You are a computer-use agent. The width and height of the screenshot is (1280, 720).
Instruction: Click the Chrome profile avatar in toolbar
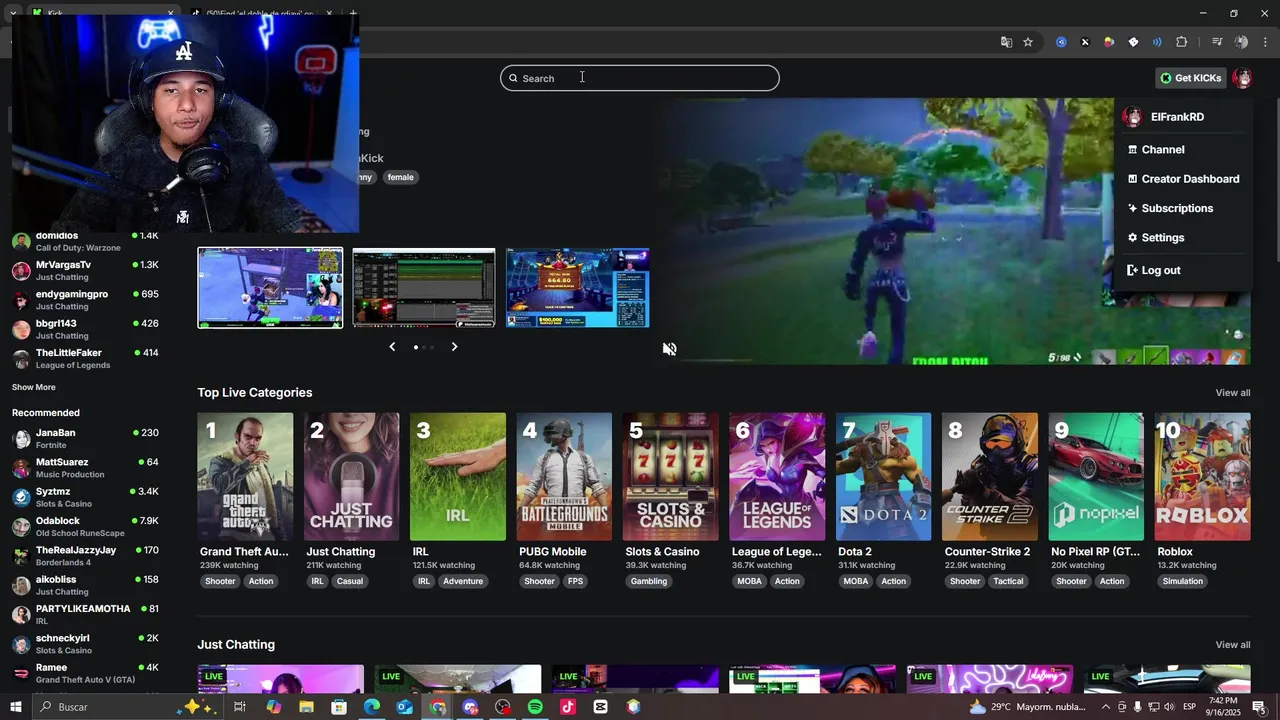pyautogui.click(x=1241, y=42)
